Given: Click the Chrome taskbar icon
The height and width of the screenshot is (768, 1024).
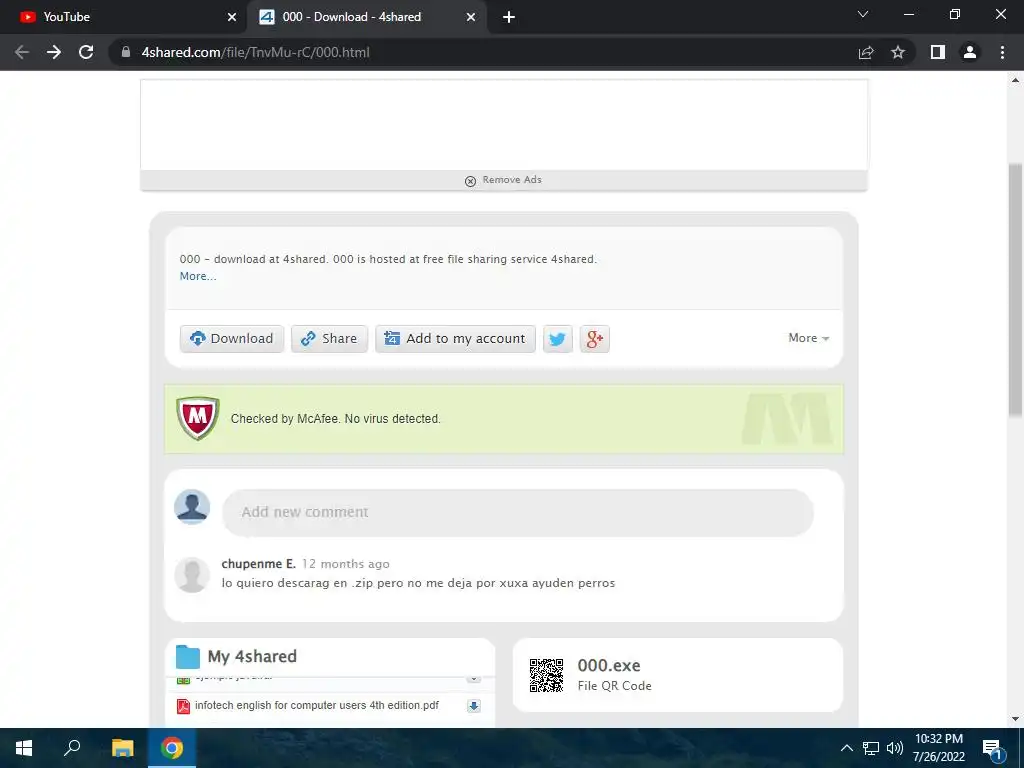Looking at the screenshot, I should coord(172,748).
